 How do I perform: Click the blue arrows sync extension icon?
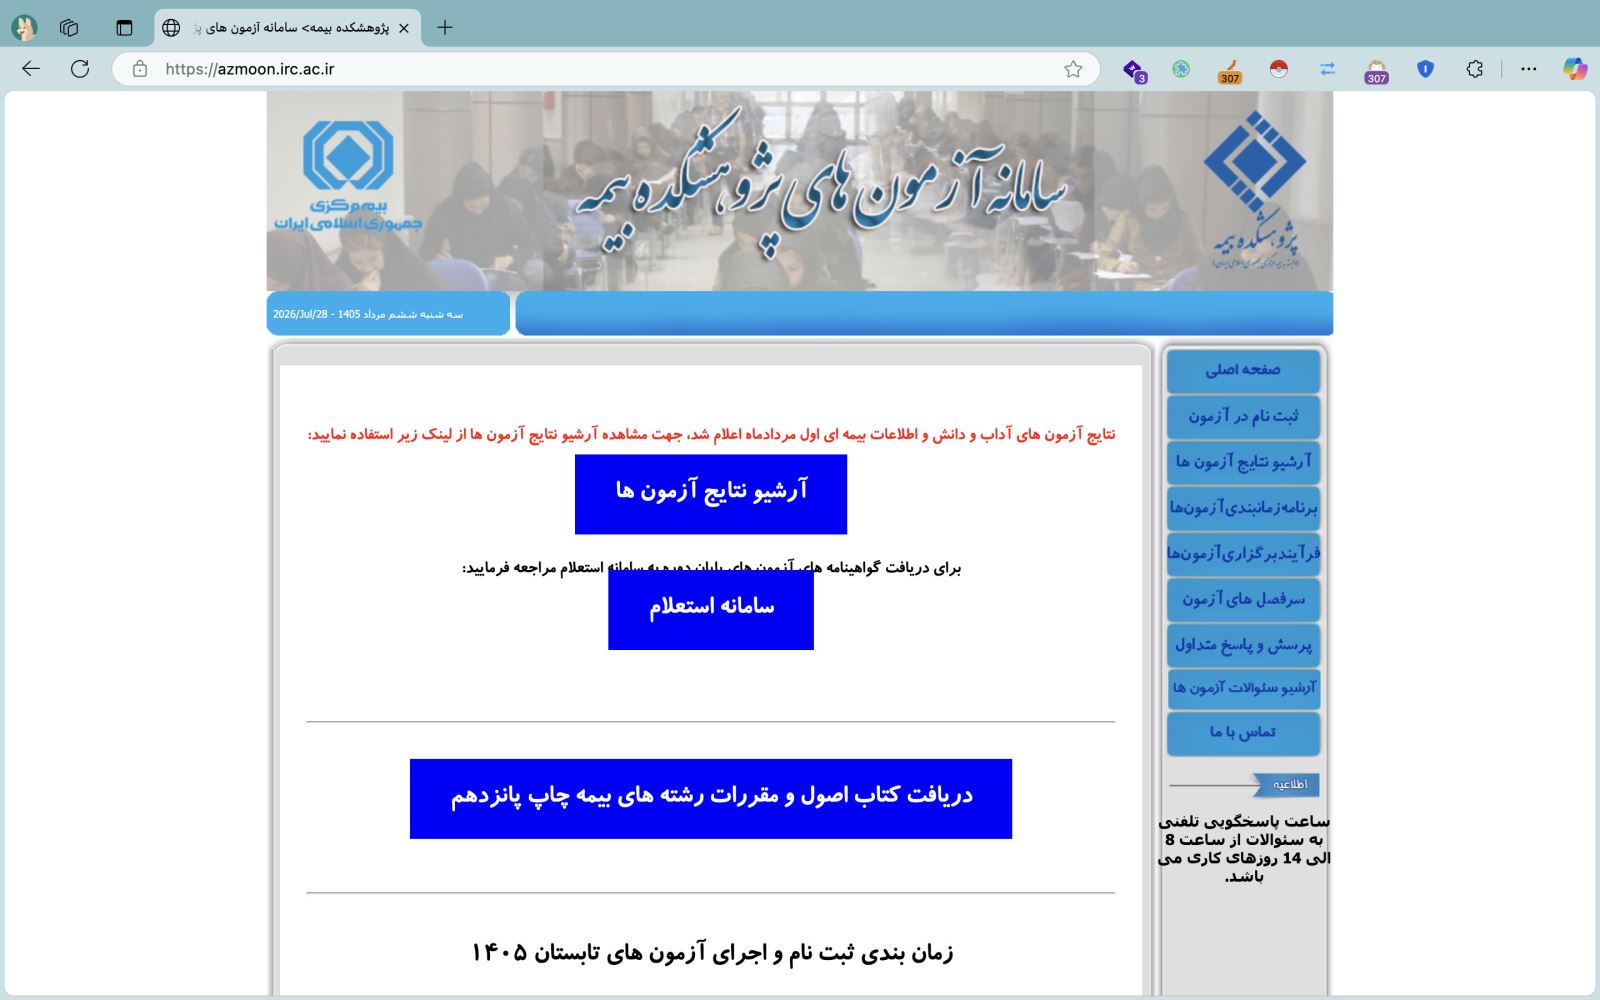1327,69
